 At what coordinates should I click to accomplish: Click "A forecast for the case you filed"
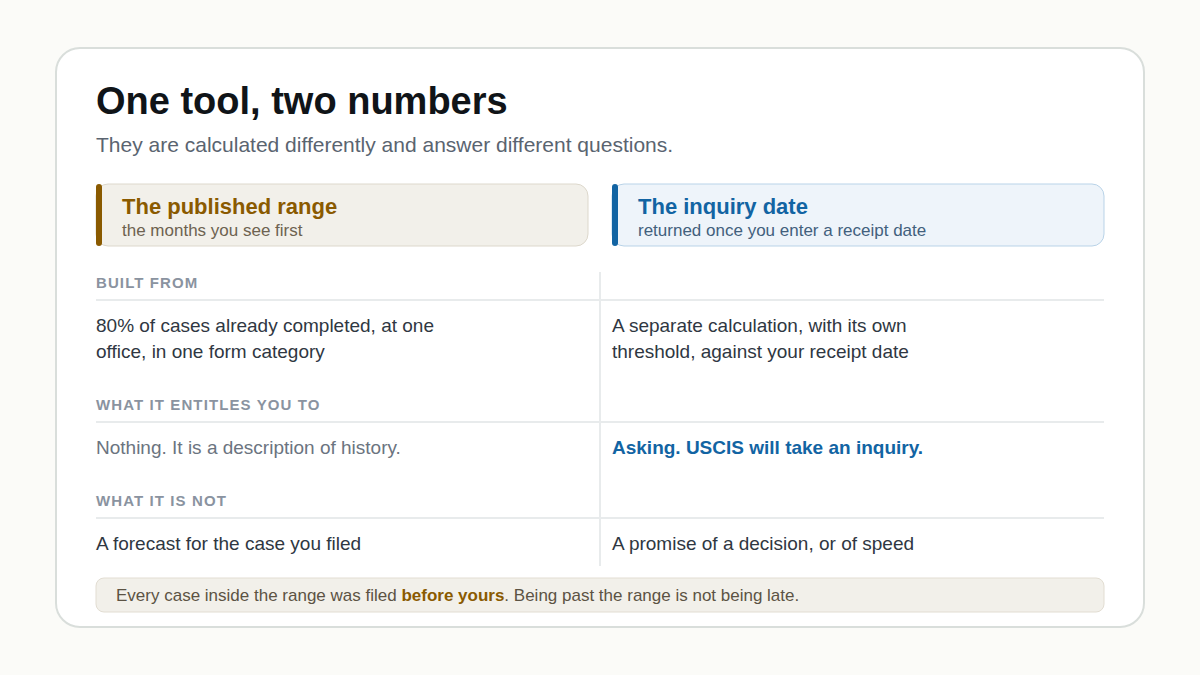pos(228,544)
